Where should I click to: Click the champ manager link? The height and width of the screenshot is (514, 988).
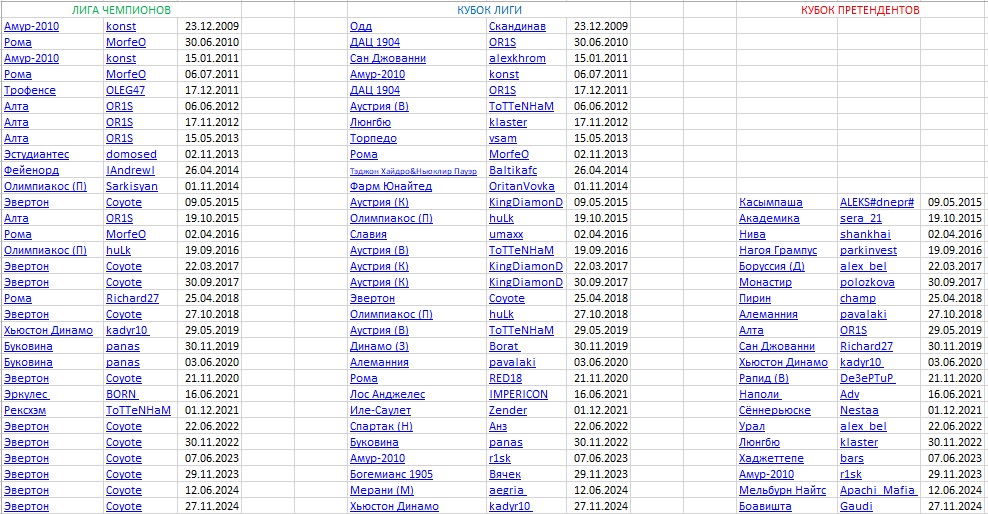click(858, 299)
